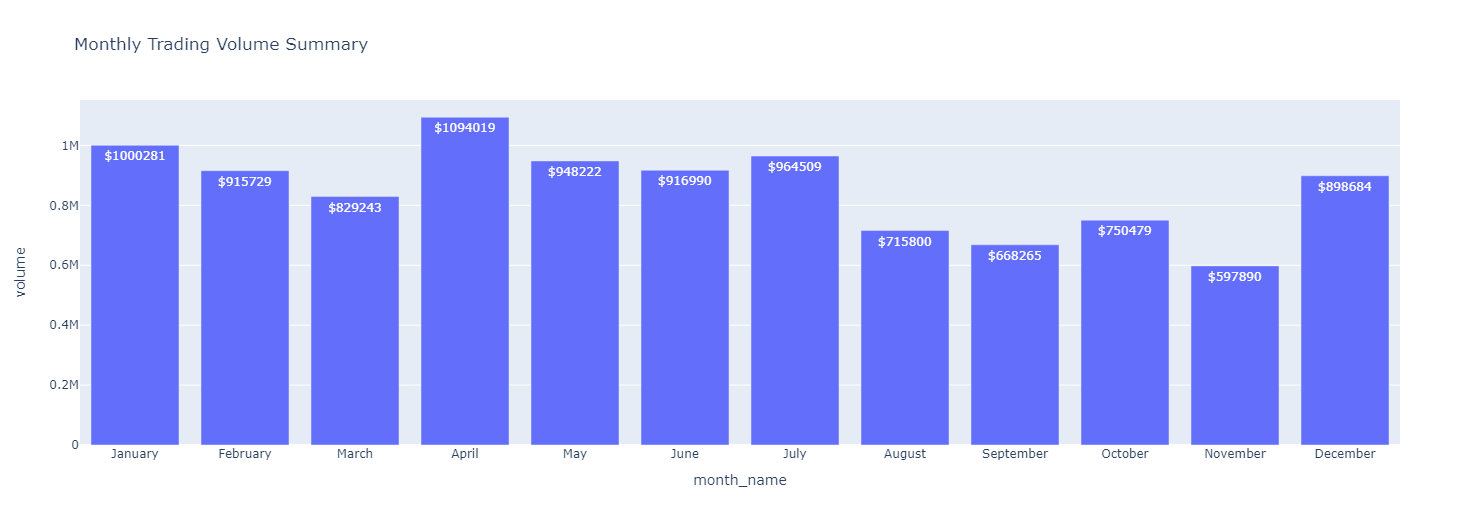Click the 'September' x-axis tick label

click(x=1015, y=454)
